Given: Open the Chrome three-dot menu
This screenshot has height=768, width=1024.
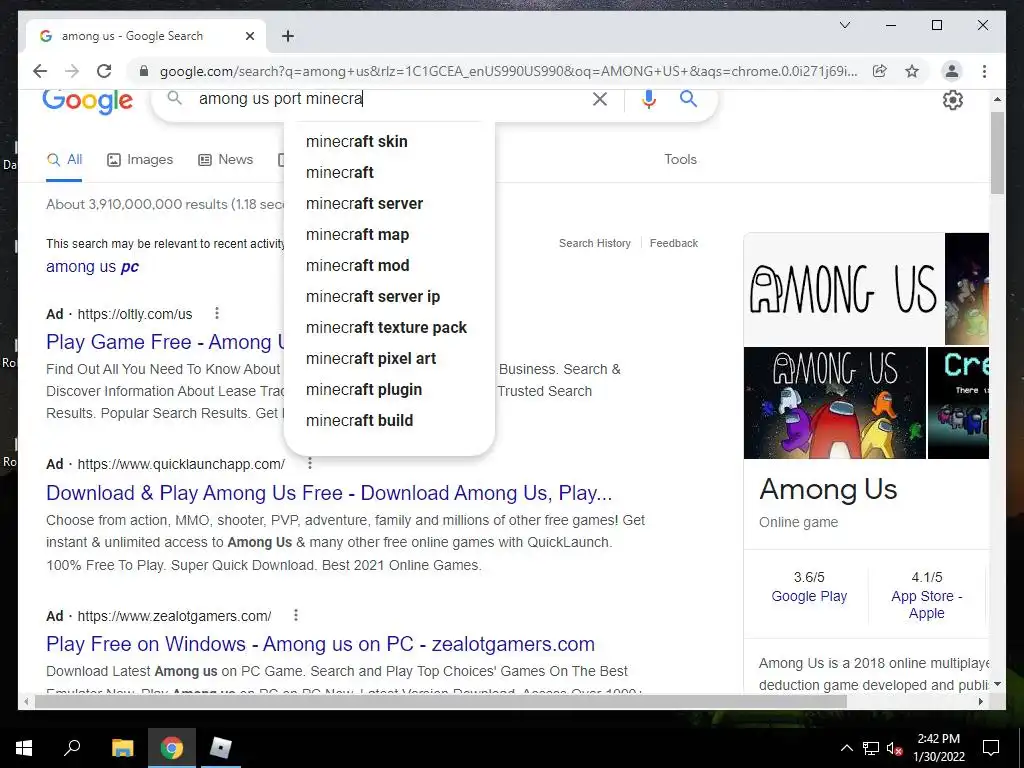Looking at the screenshot, I should [984, 71].
